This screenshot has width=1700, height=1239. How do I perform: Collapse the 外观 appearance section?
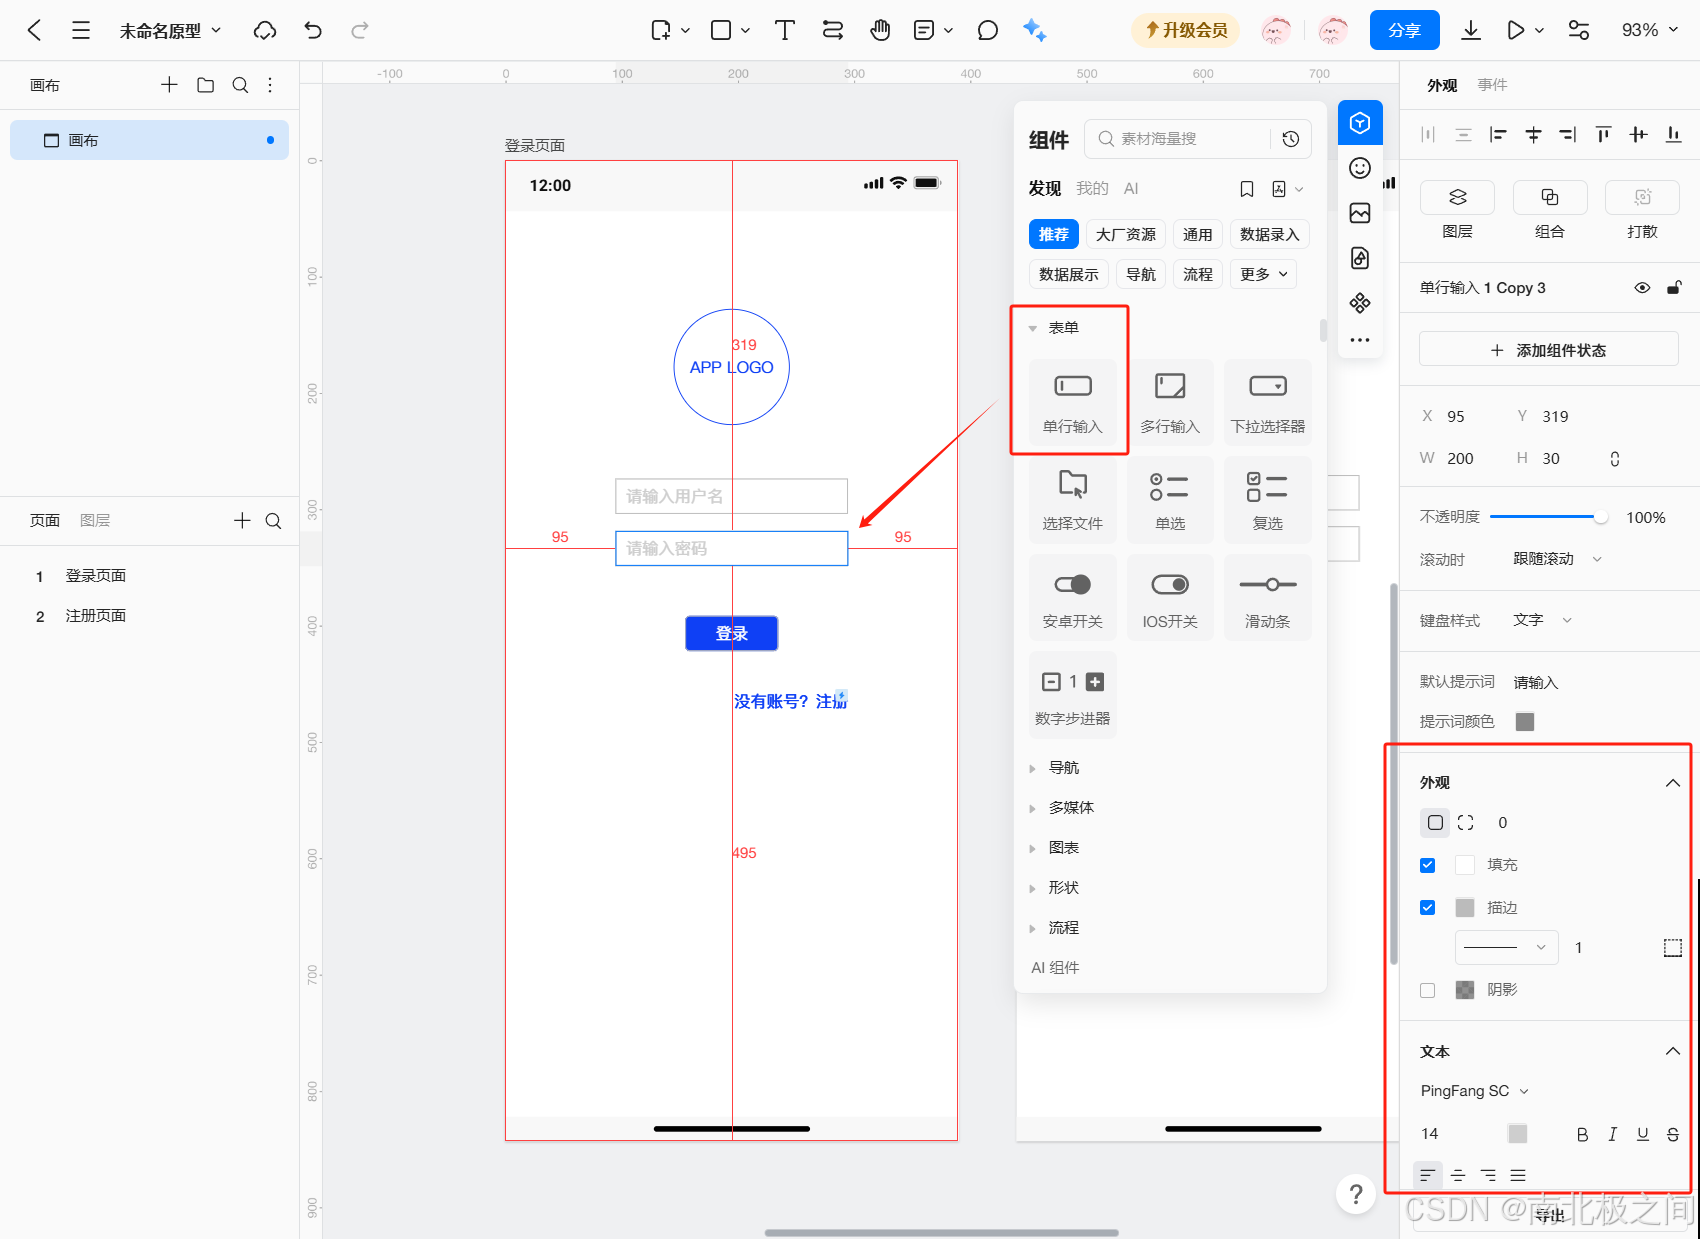click(x=1673, y=783)
